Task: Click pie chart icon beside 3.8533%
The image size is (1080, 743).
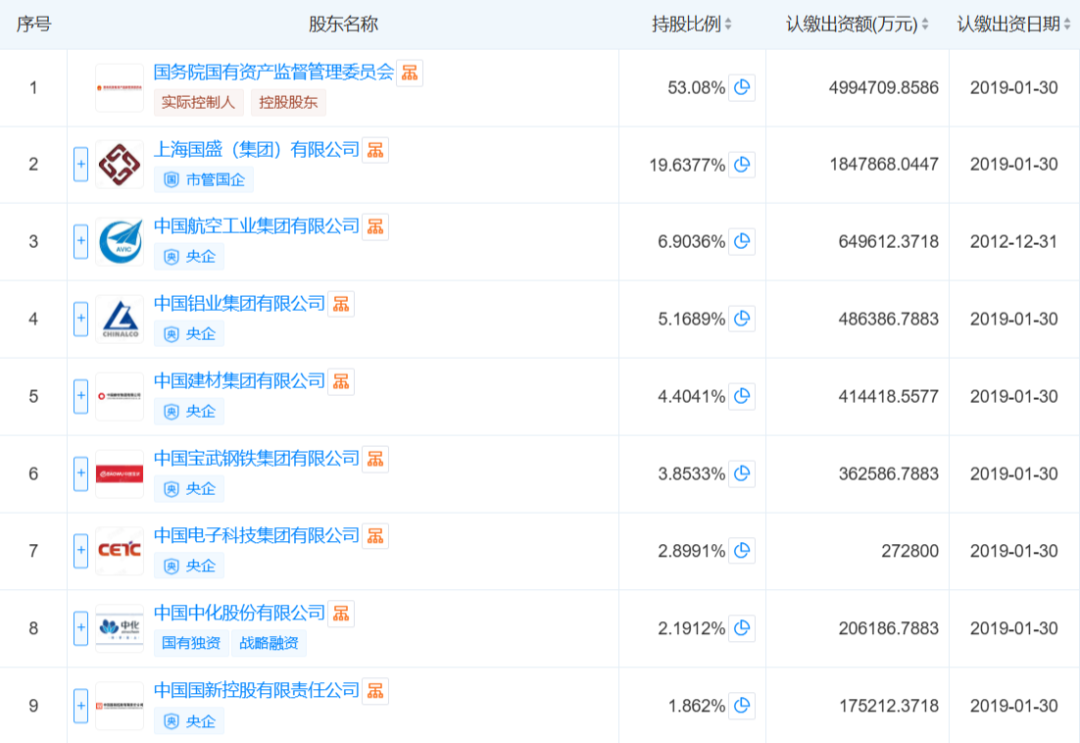Action: tap(742, 474)
